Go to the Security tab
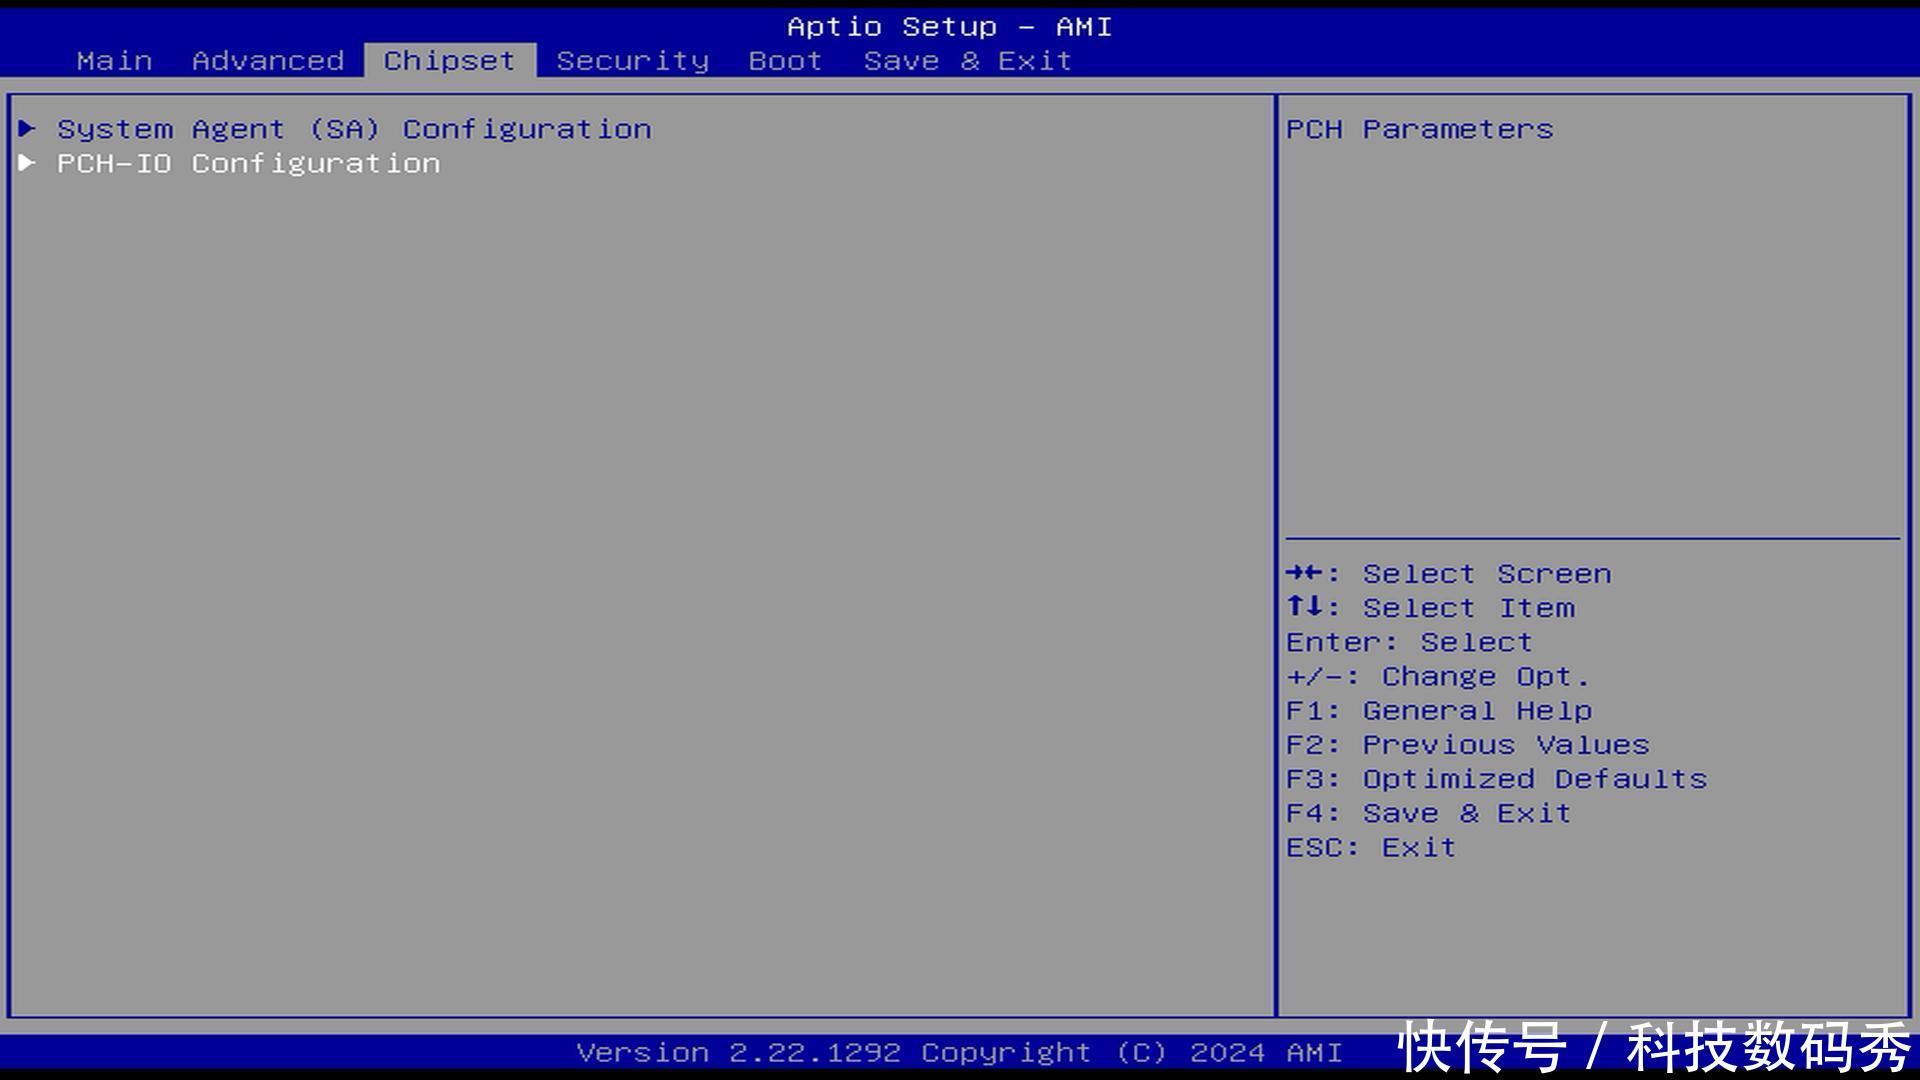The height and width of the screenshot is (1080, 1920). tap(632, 61)
